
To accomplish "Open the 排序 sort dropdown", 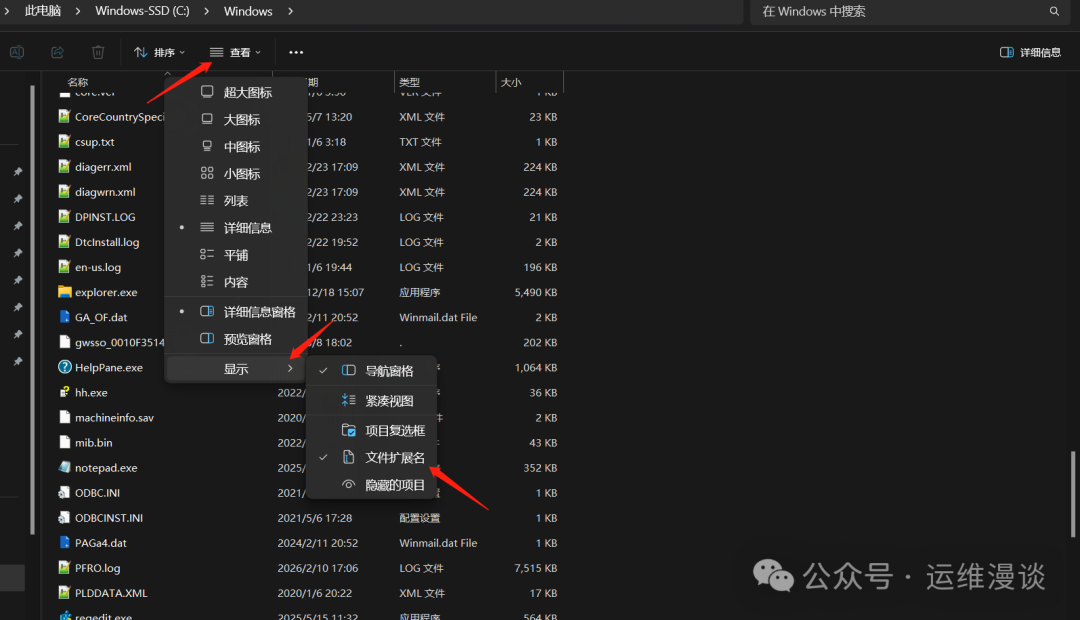I will click(159, 52).
